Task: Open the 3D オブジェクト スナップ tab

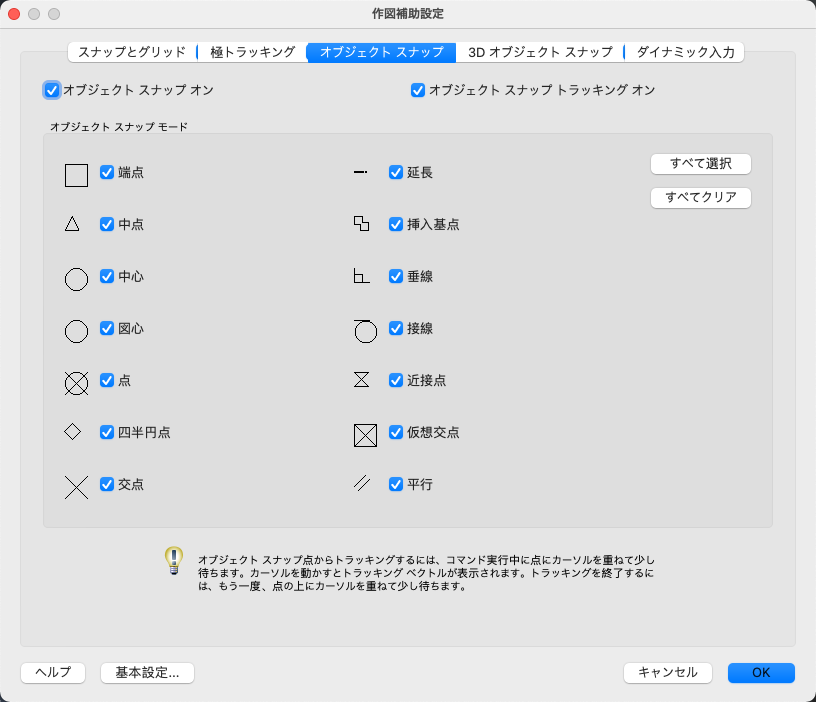Action: pyautogui.click(x=540, y=52)
